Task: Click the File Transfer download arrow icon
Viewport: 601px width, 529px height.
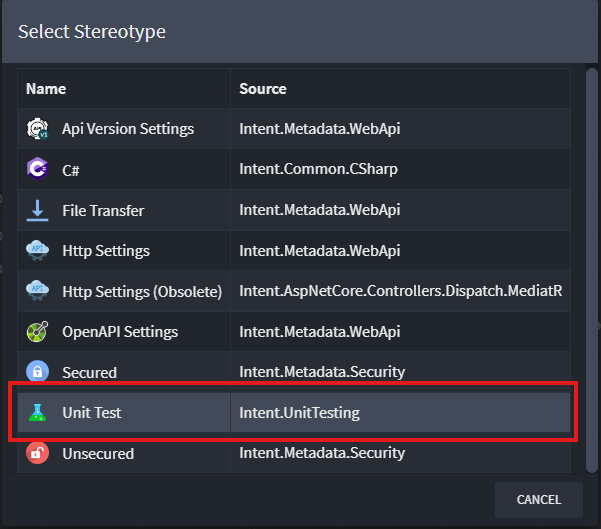Action: click(37, 210)
